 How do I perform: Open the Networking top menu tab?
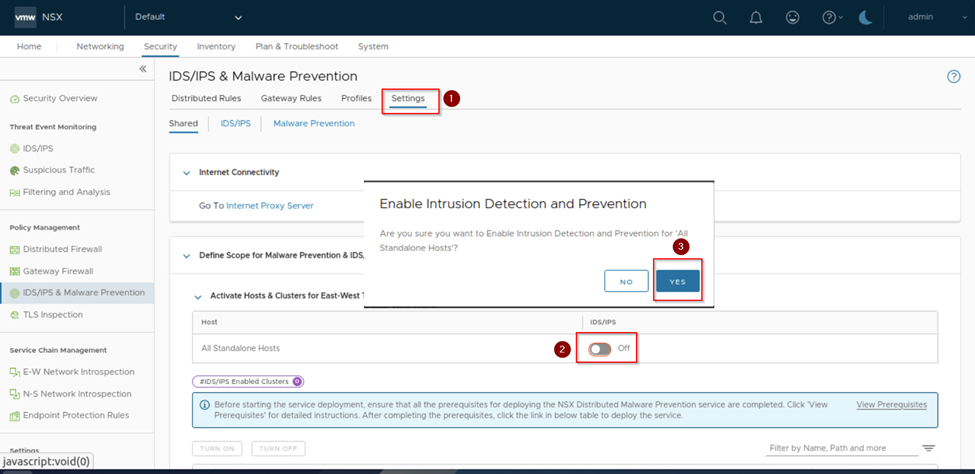click(x=100, y=46)
